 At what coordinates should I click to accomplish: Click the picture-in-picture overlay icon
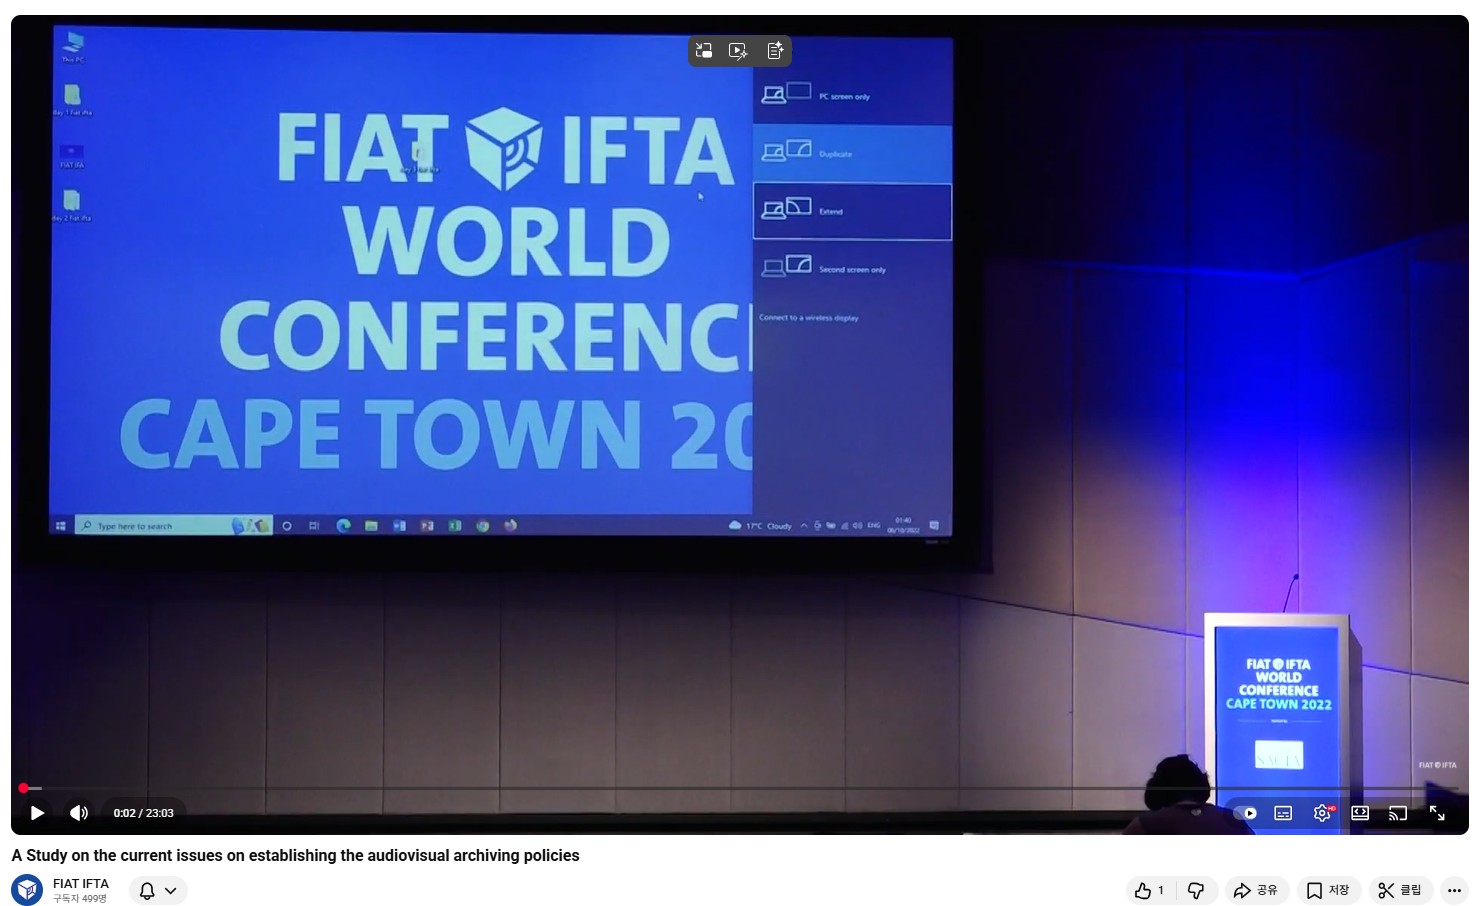tap(704, 51)
